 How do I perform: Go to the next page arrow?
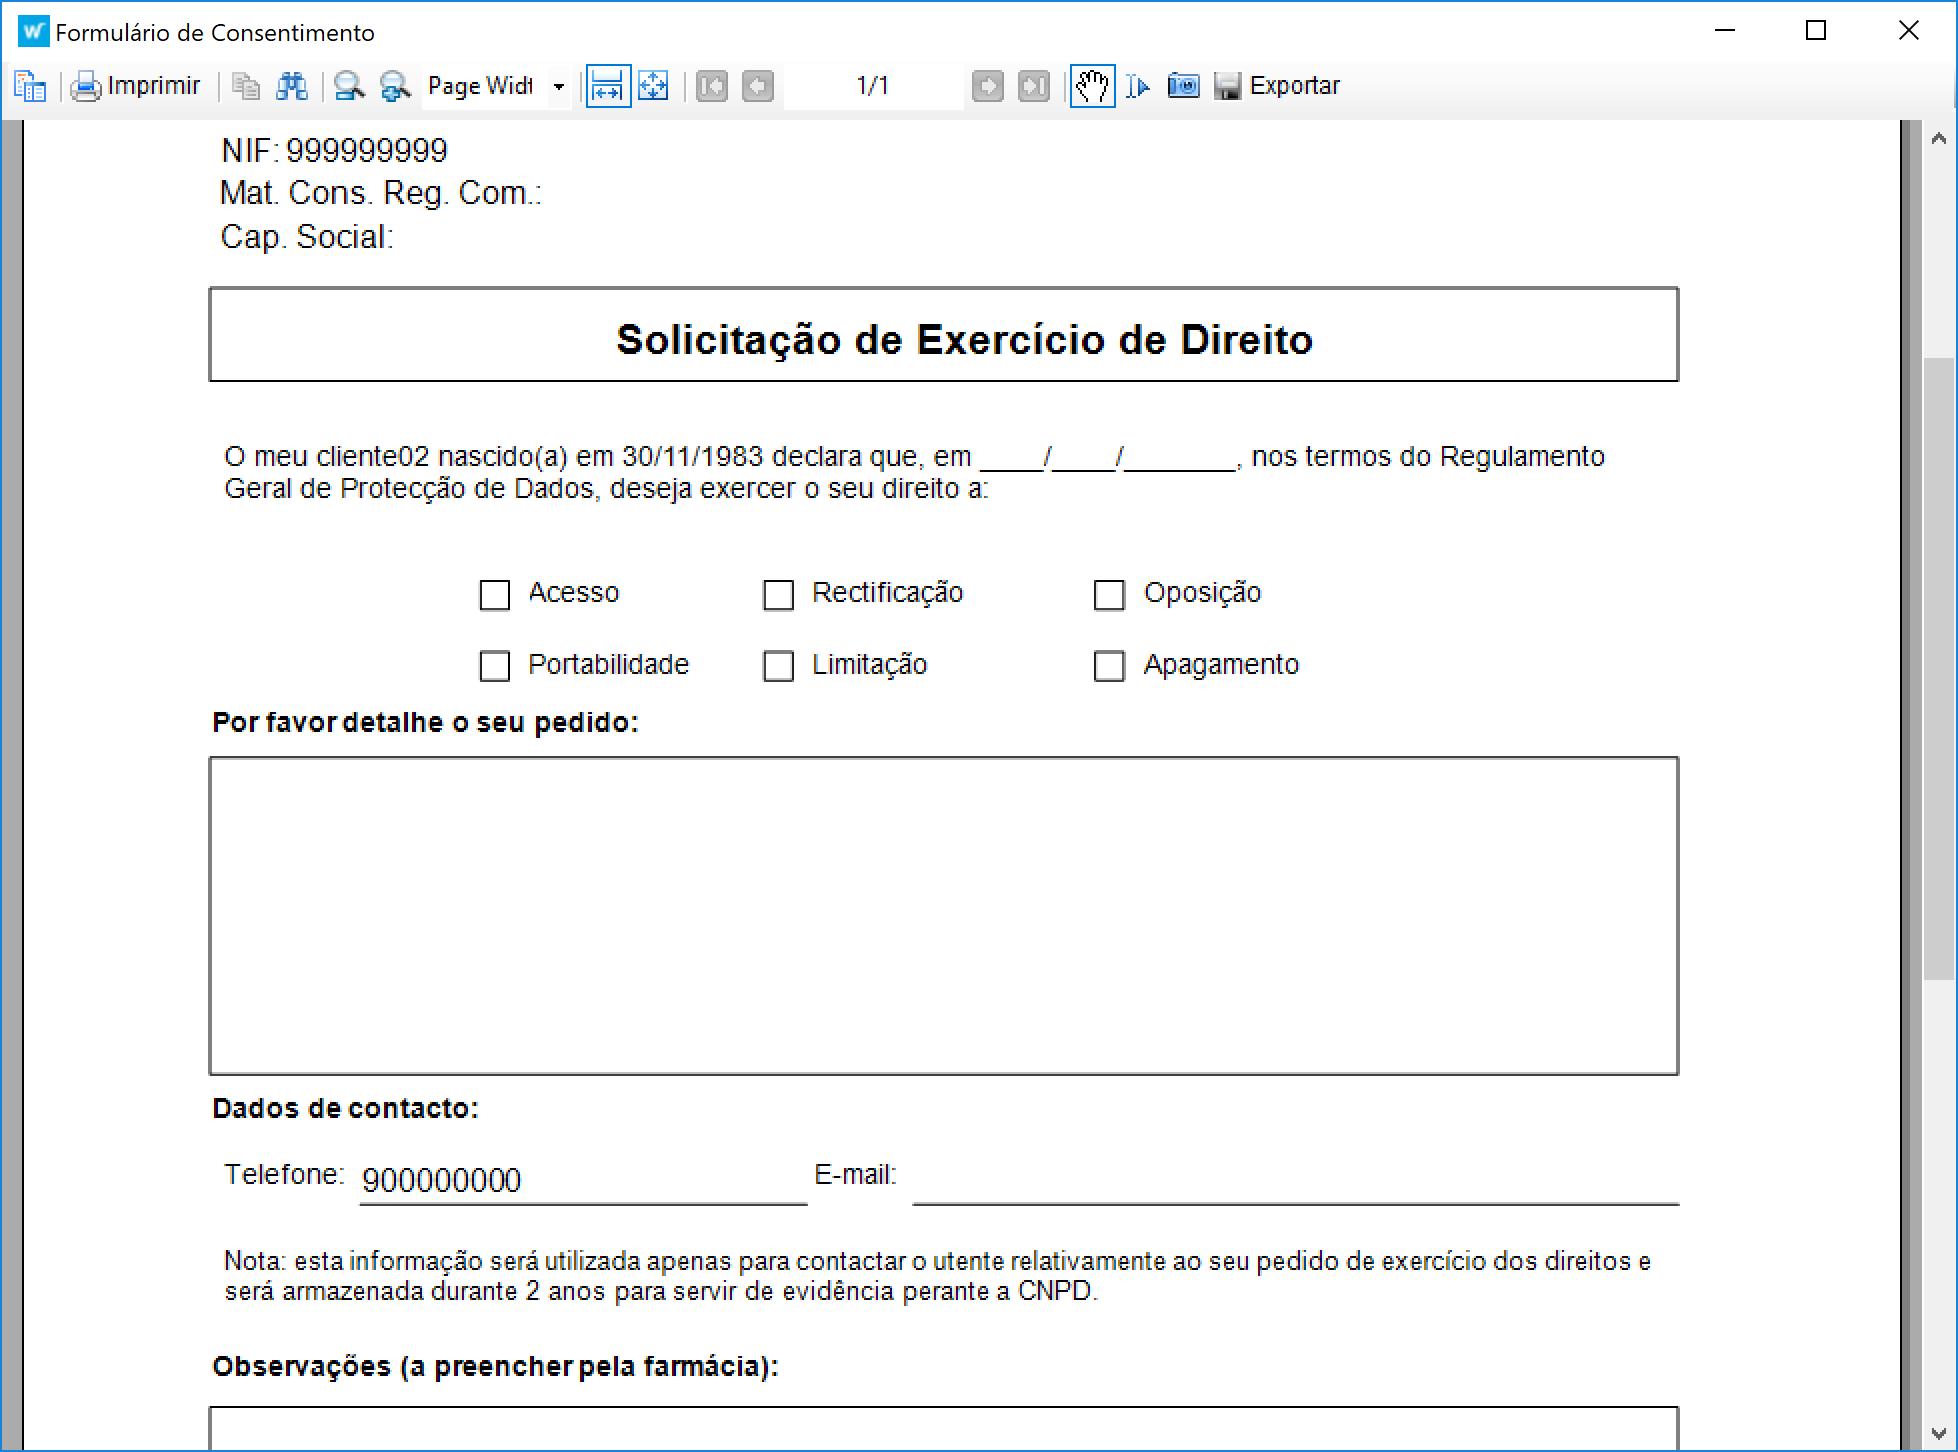[x=987, y=86]
